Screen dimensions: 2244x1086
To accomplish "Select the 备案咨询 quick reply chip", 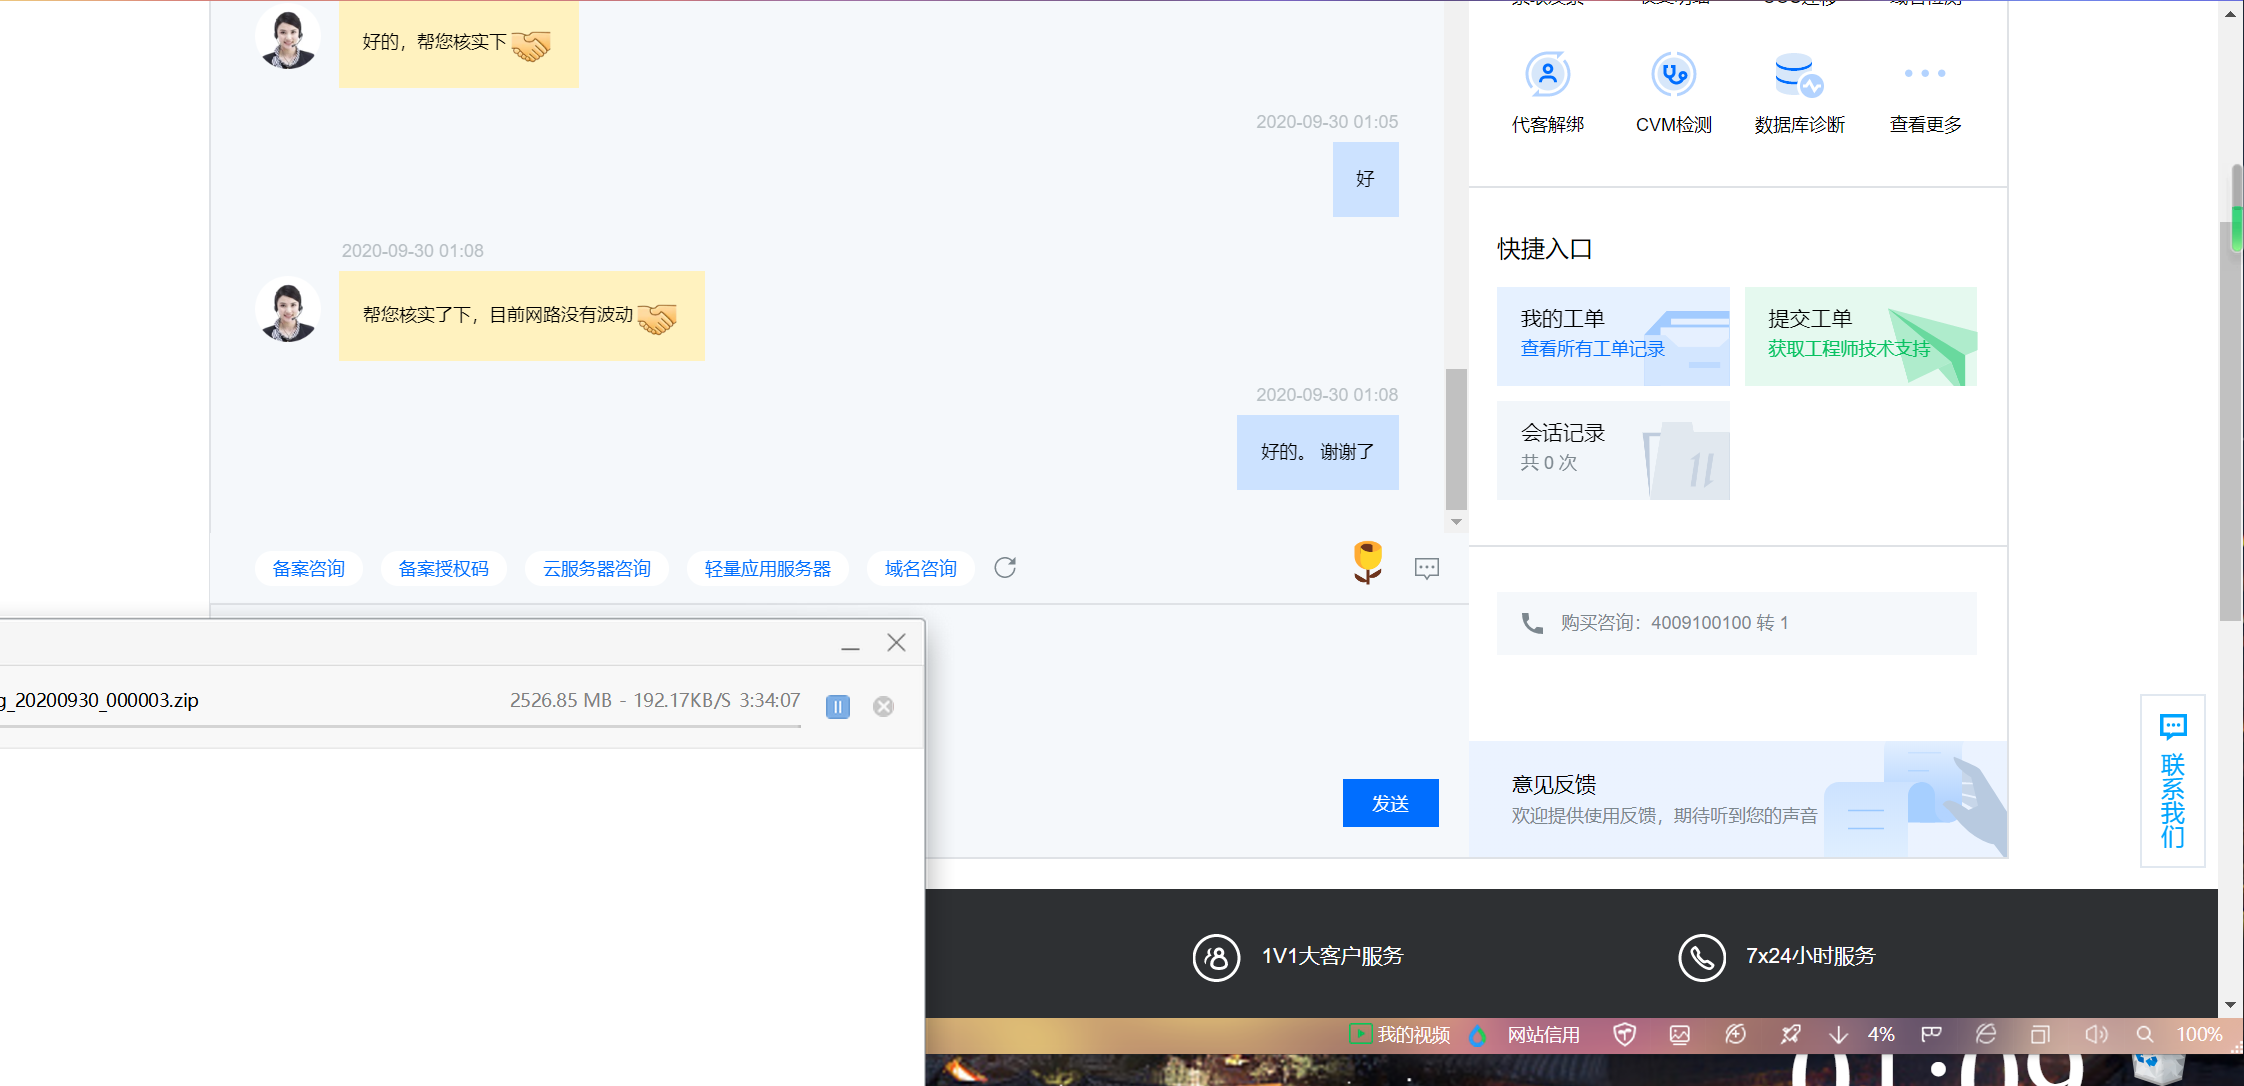I will 308,568.
